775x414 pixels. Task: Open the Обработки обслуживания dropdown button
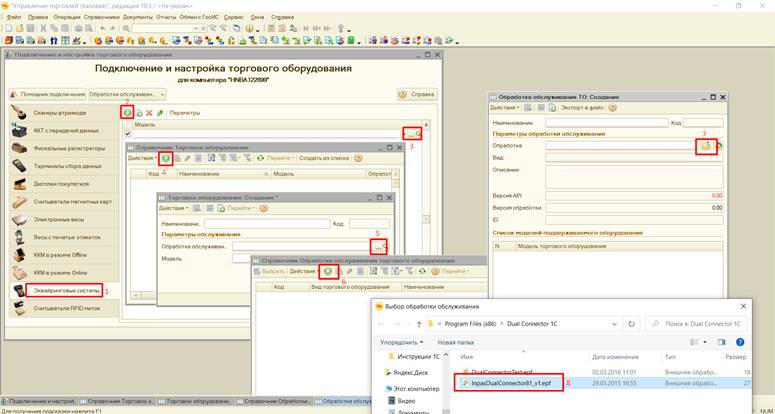tap(124, 94)
